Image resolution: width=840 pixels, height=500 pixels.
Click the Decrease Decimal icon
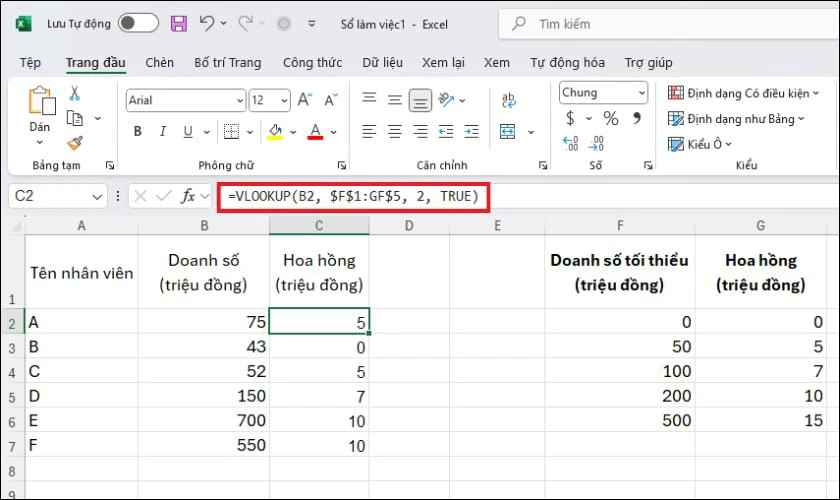(x=596, y=143)
